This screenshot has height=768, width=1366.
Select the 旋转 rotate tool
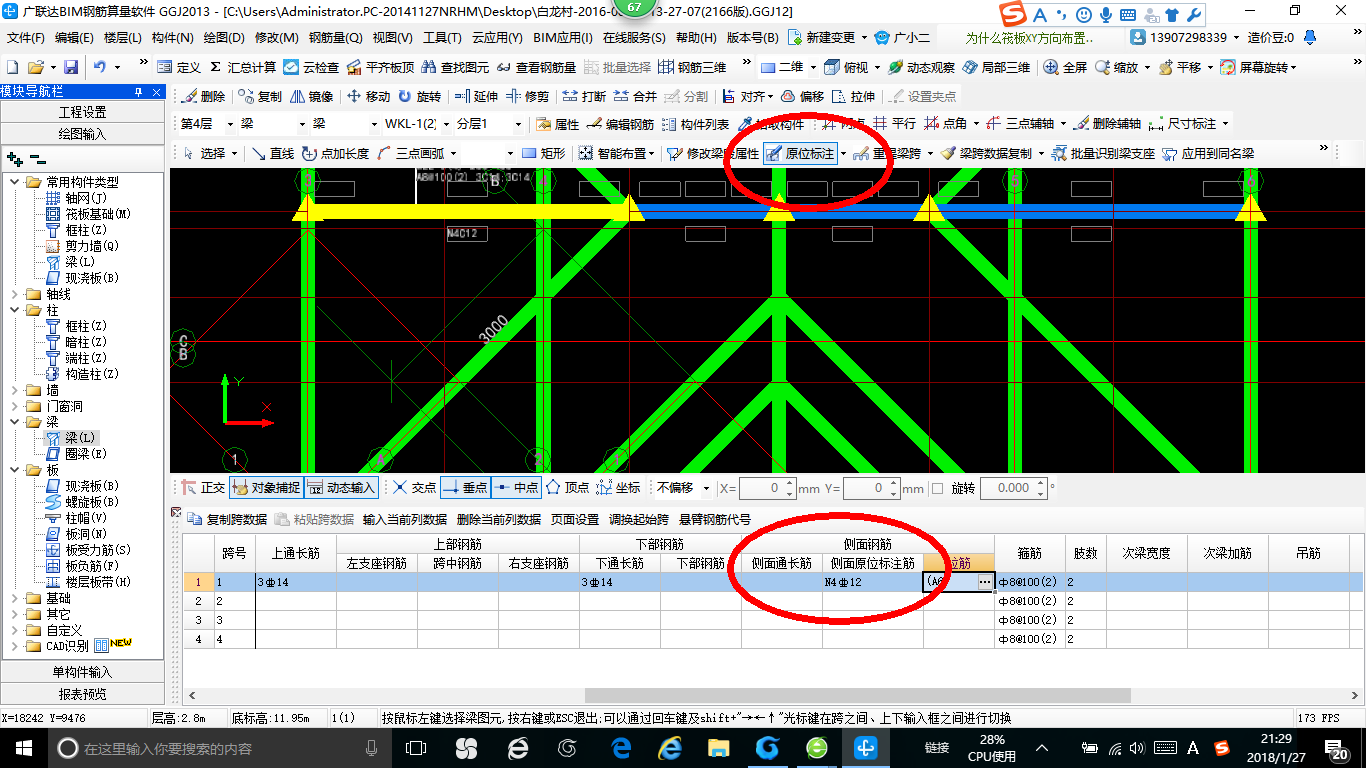pyautogui.click(x=419, y=96)
